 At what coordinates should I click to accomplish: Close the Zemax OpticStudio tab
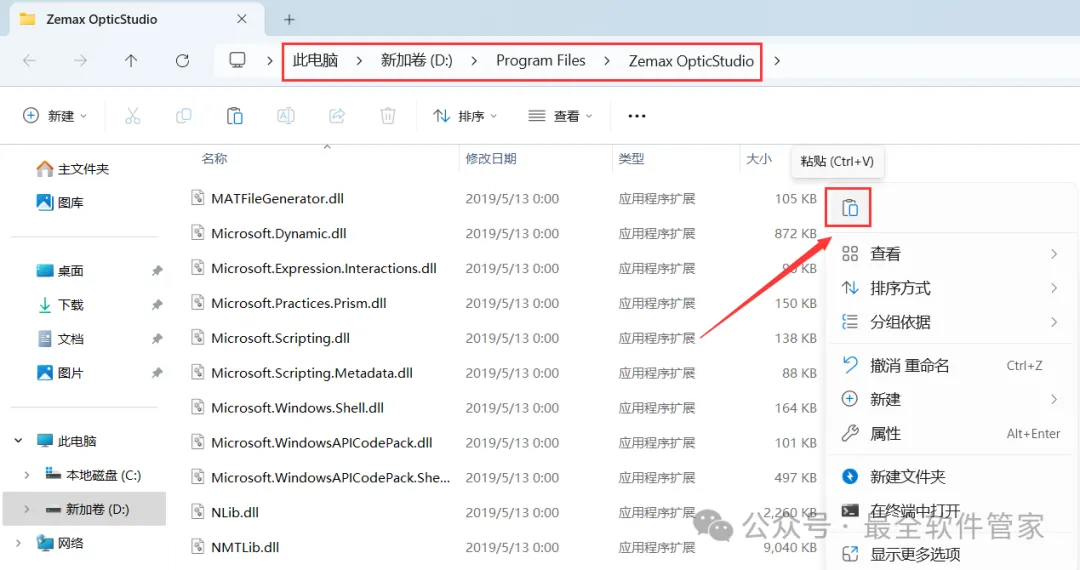(x=242, y=19)
